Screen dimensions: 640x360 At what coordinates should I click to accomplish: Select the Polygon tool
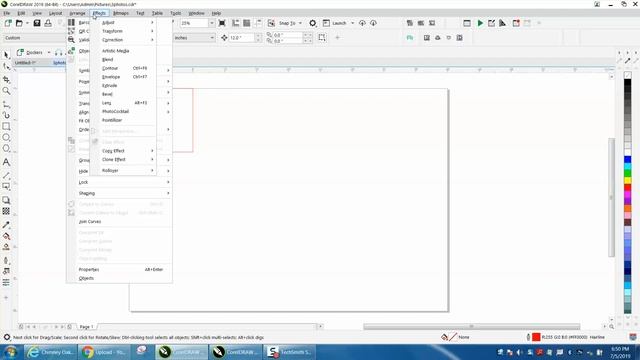pyautogui.click(x=6, y=149)
